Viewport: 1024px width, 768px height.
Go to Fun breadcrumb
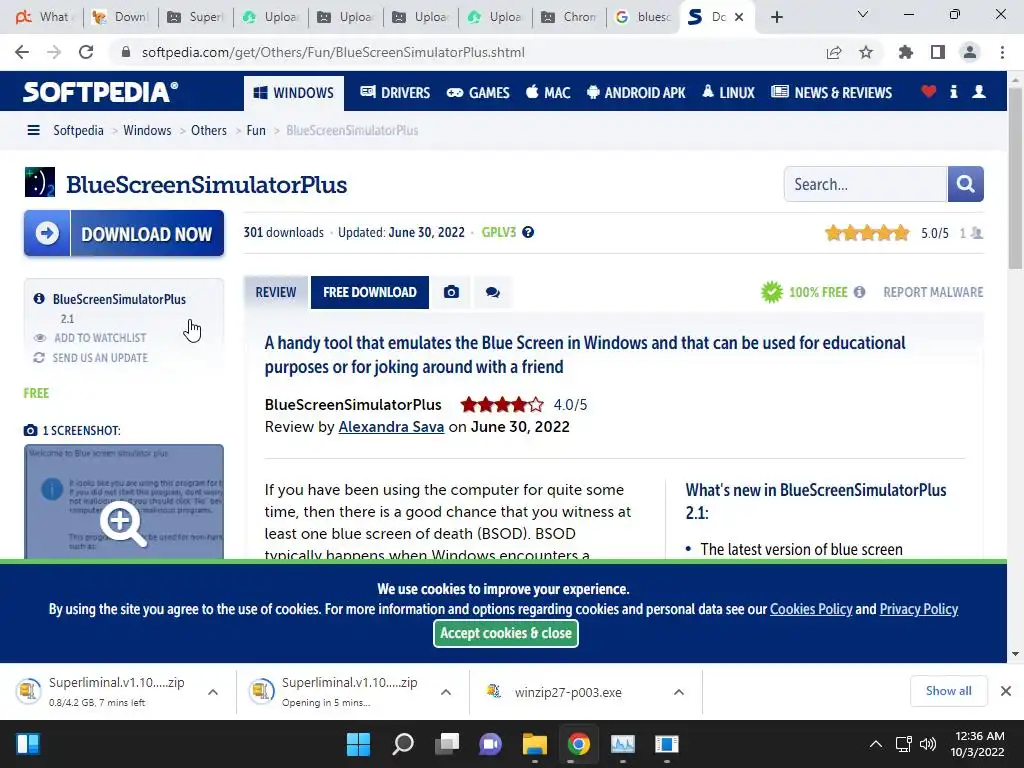[x=256, y=131]
